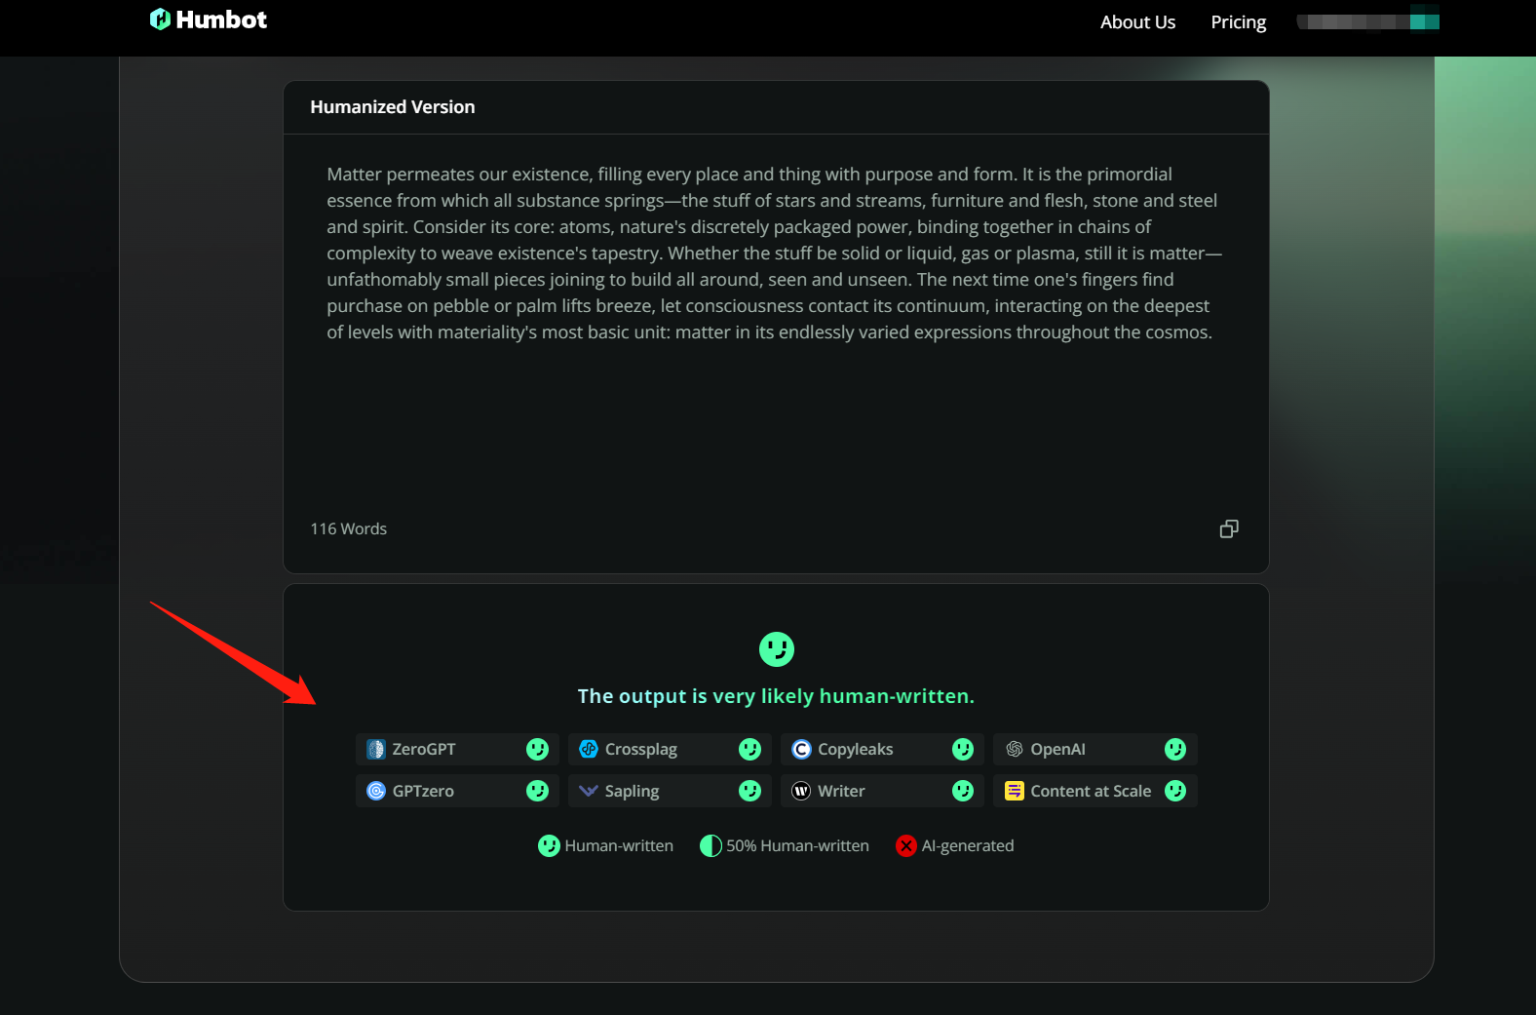1536x1015 pixels.
Task: Click the 50% Human-written legend label
Action: click(798, 846)
